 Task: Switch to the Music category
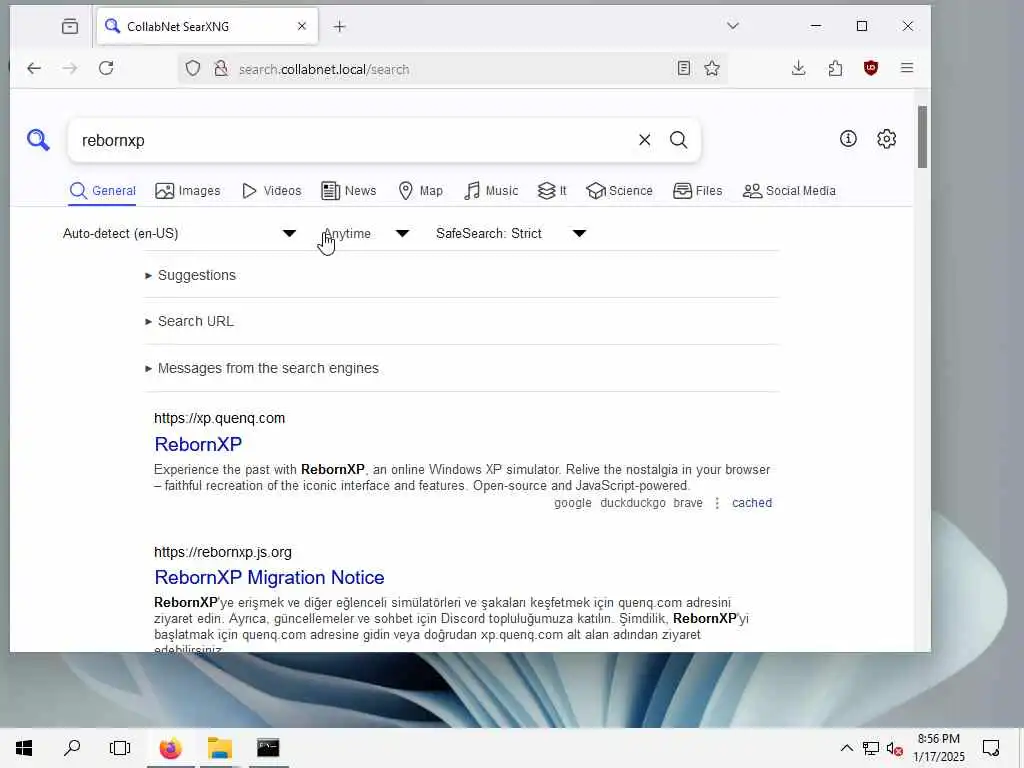tap(490, 191)
